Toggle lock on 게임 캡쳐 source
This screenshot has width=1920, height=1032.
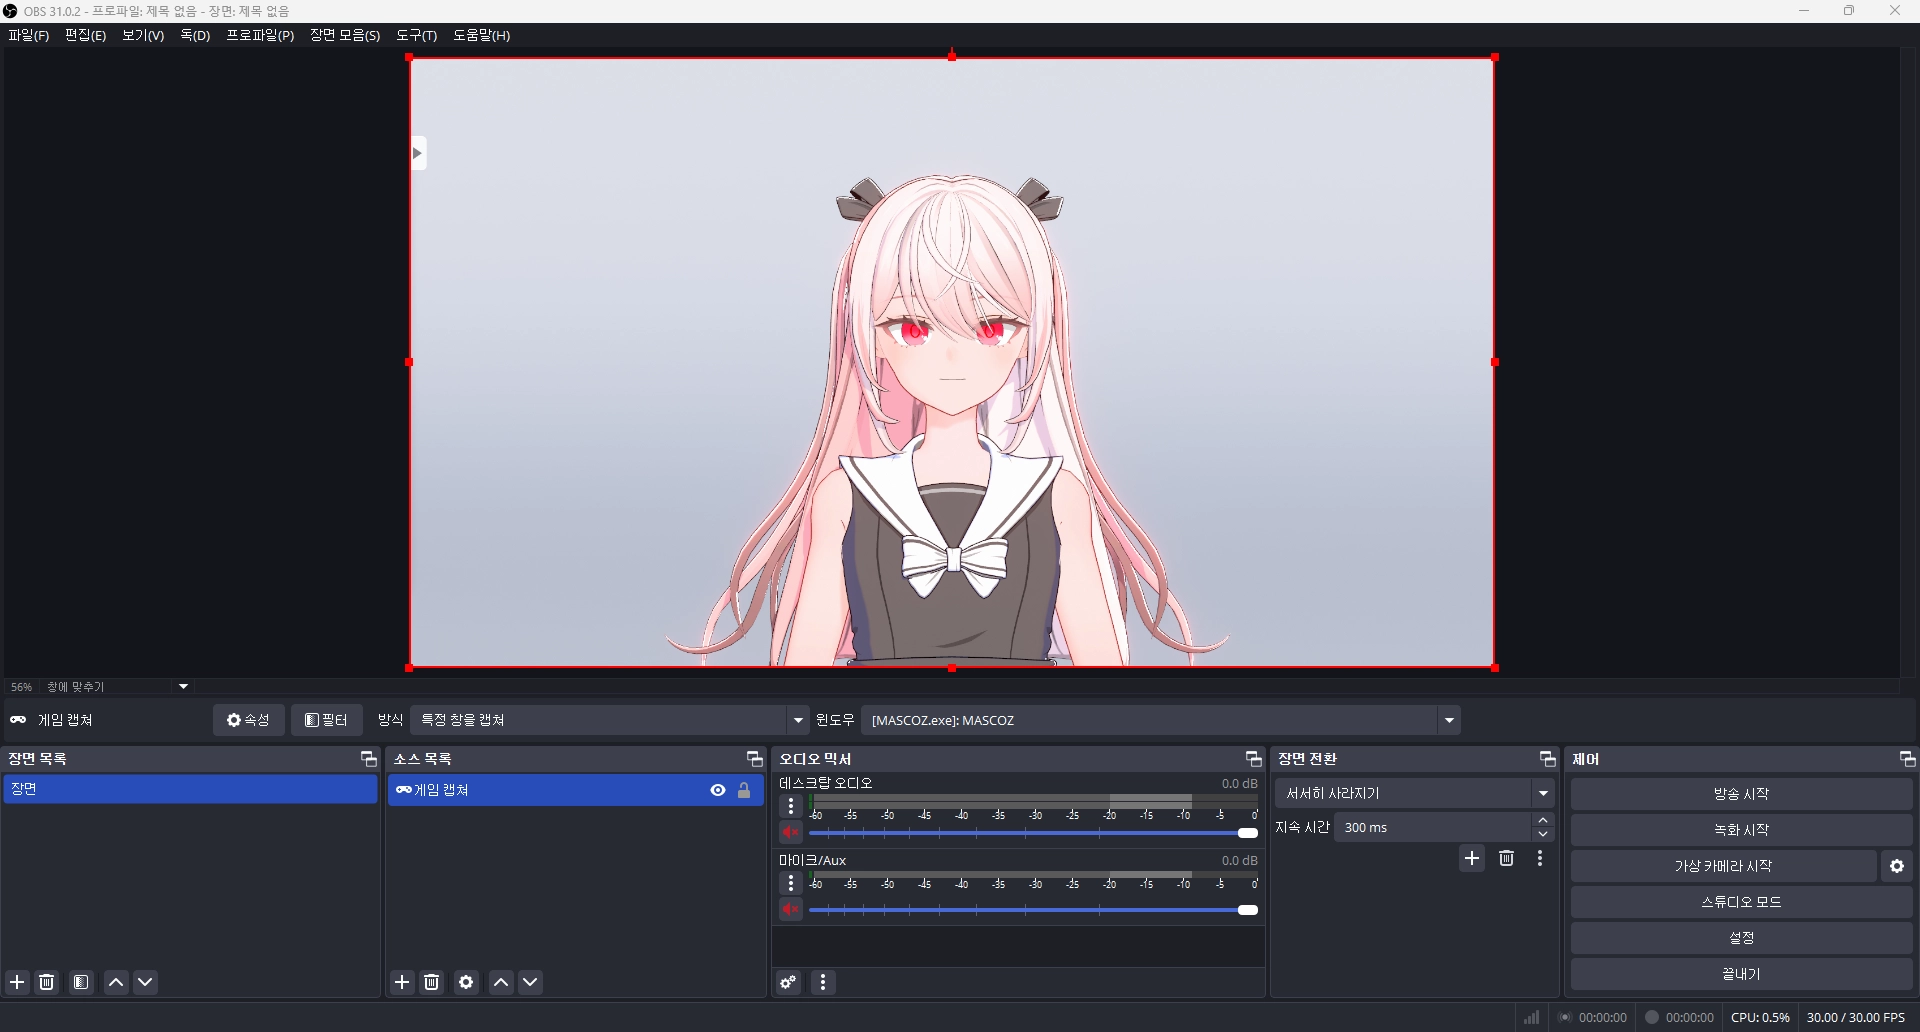(x=744, y=790)
